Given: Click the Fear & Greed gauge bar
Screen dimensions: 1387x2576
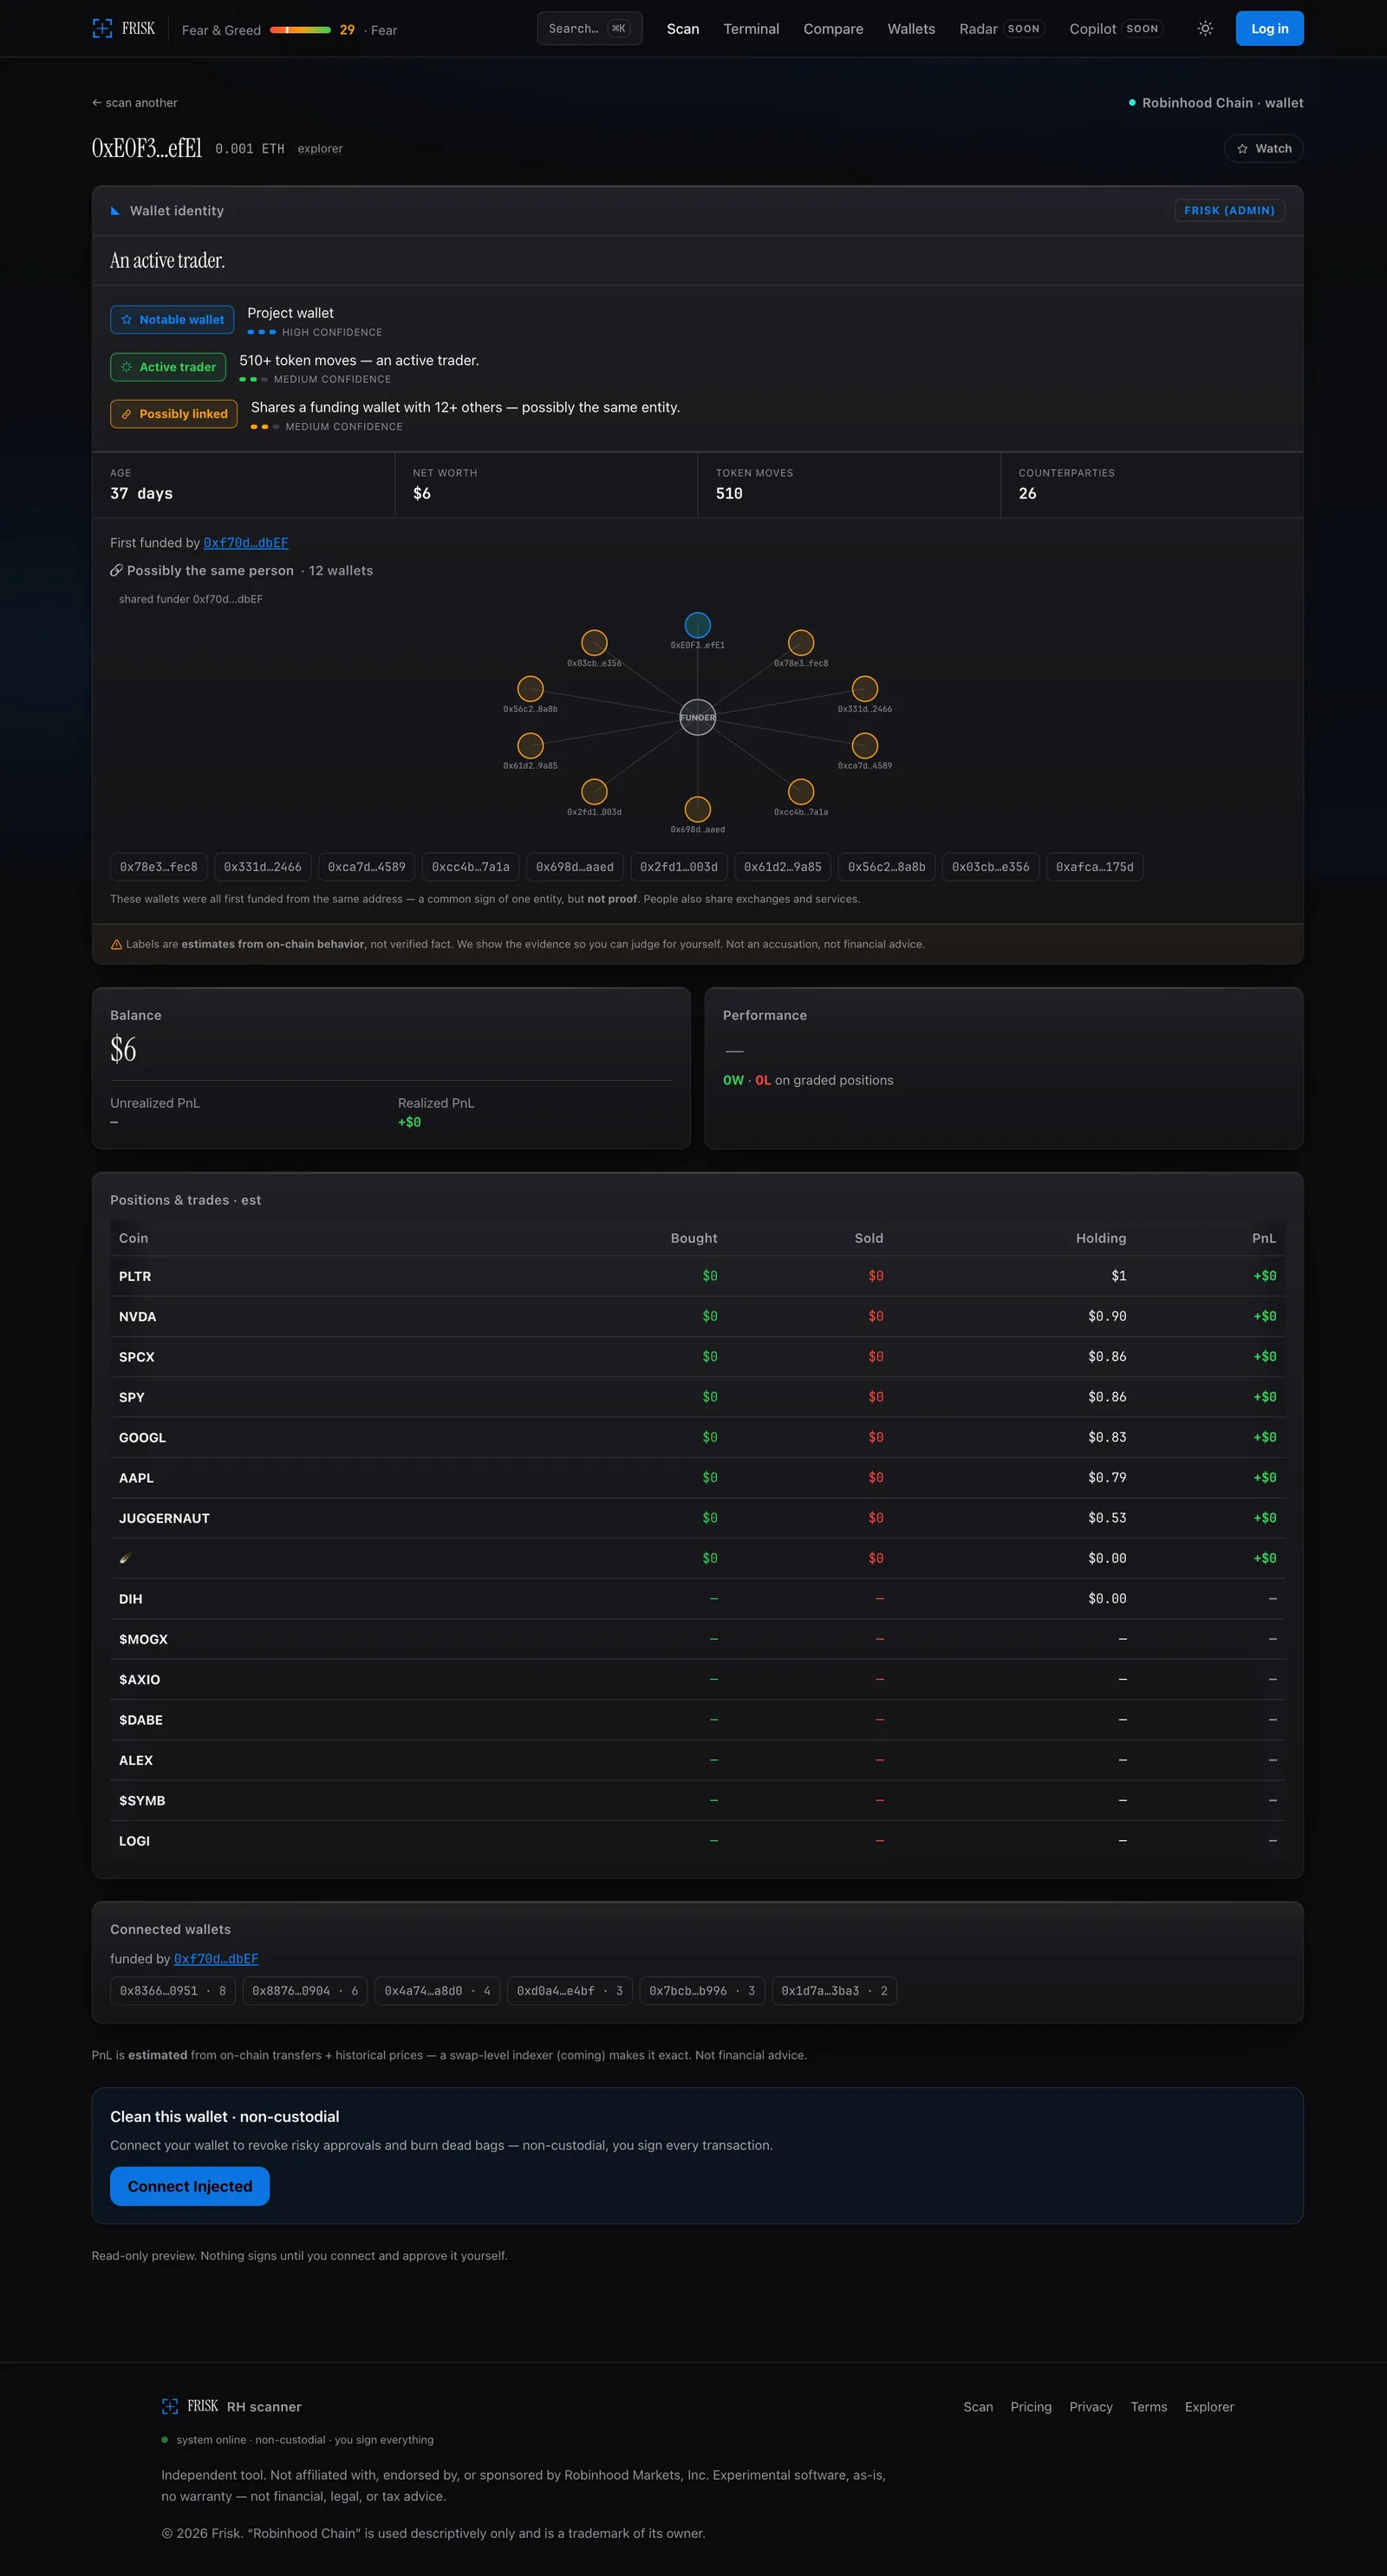Looking at the screenshot, I should click(x=300, y=30).
